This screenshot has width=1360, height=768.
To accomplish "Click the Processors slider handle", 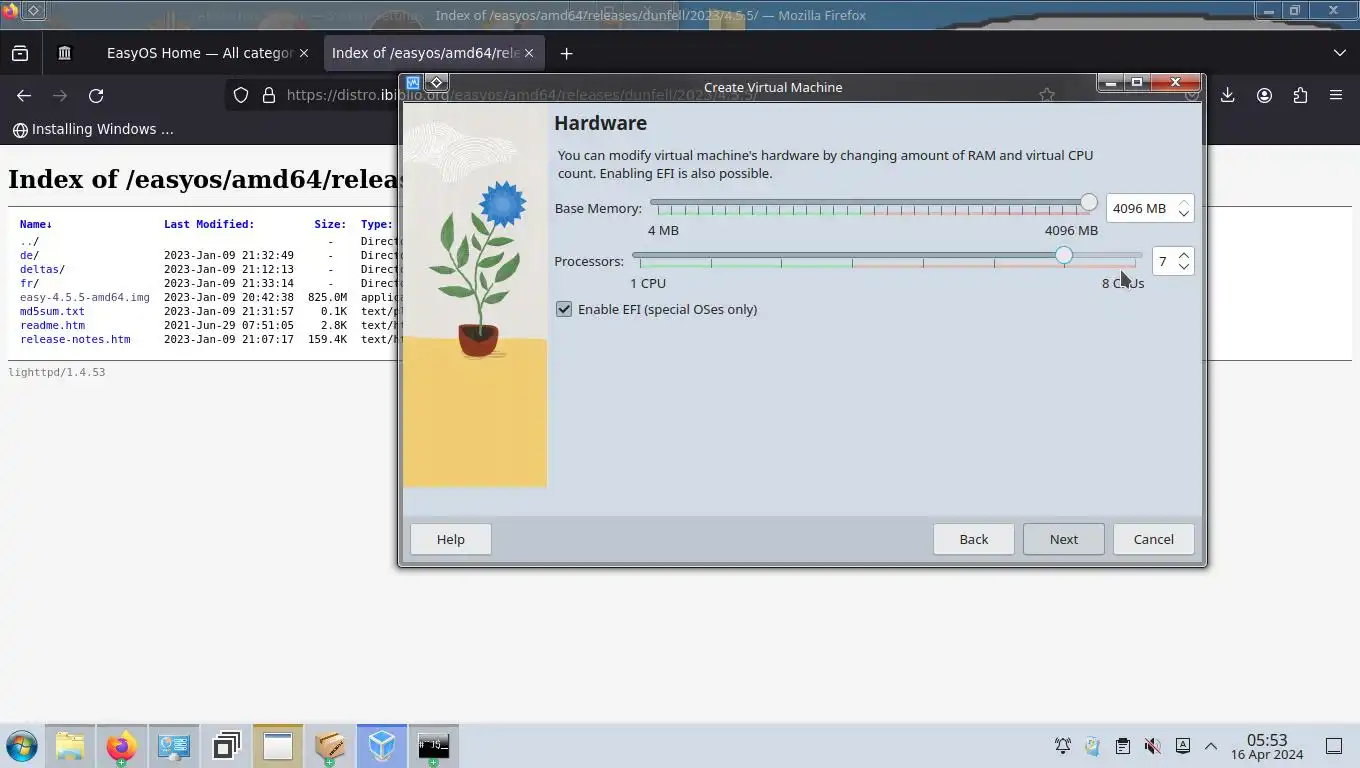I will click(1064, 255).
